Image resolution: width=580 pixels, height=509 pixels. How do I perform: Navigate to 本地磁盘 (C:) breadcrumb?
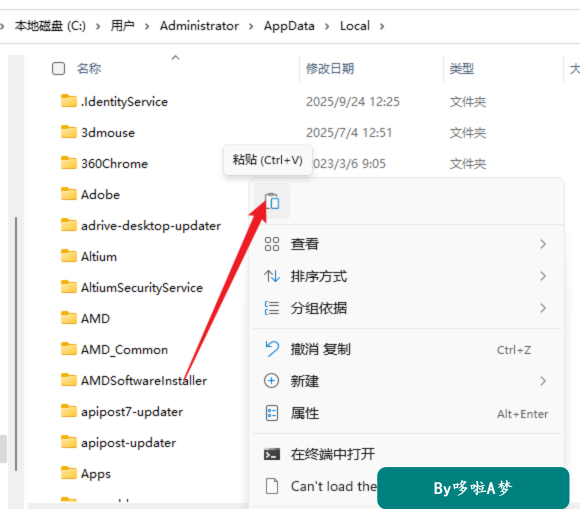coord(50,26)
